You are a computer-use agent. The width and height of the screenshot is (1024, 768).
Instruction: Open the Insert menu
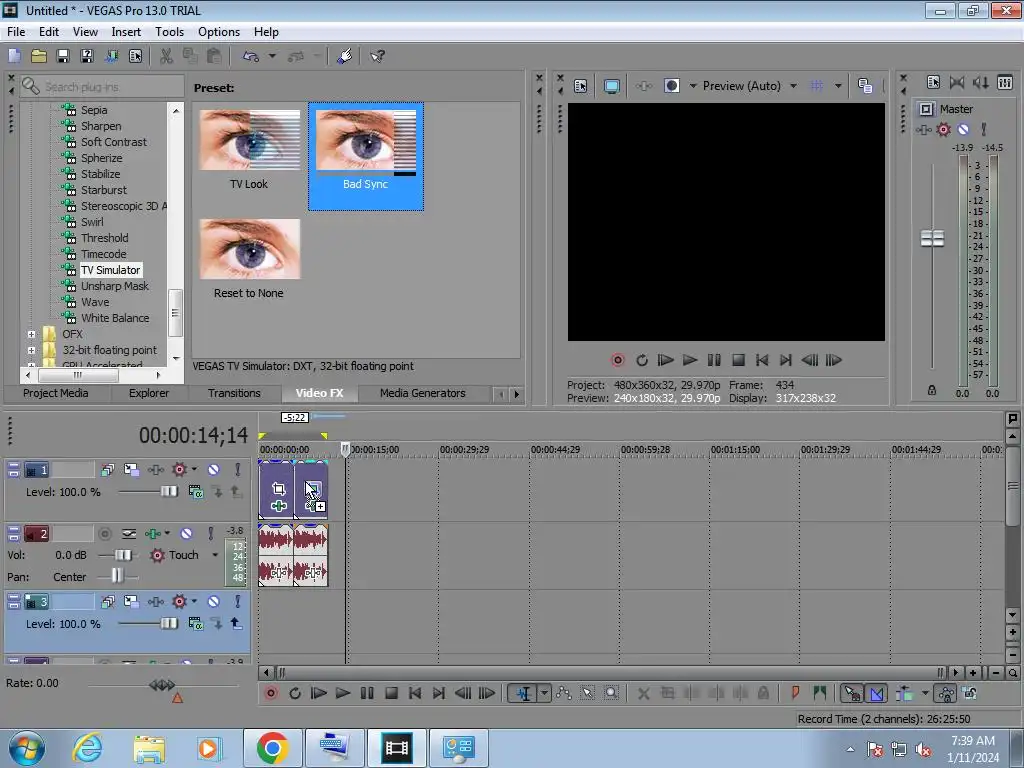[x=126, y=32]
